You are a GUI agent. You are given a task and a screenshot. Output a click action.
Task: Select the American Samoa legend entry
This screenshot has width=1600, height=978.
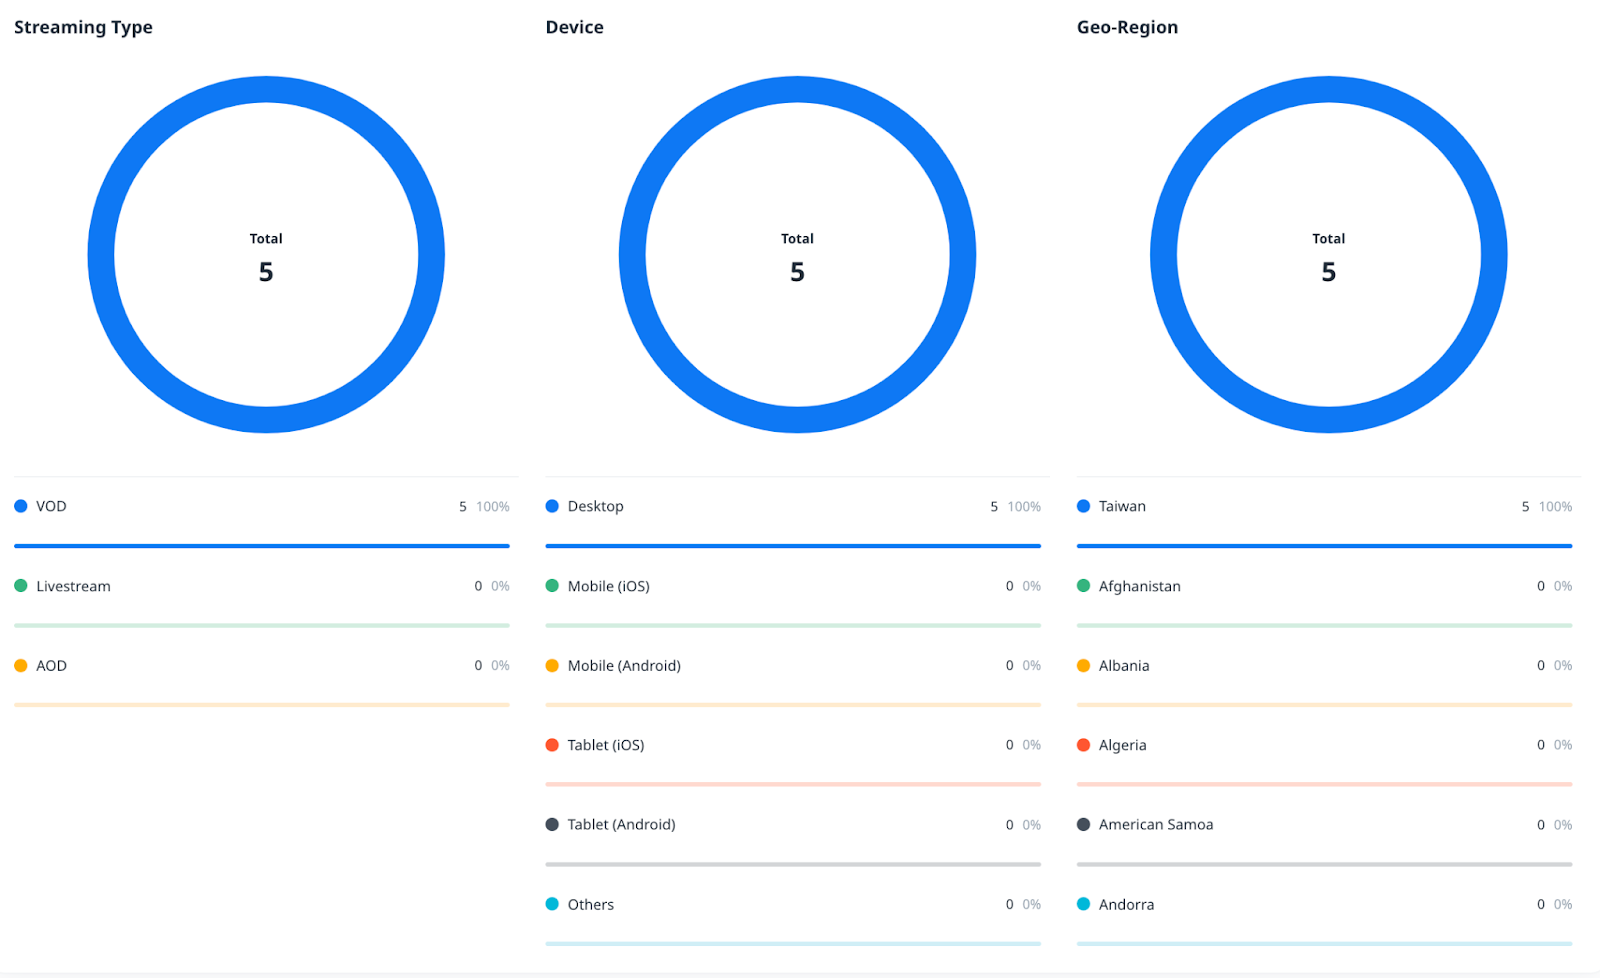tap(1155, 825)
